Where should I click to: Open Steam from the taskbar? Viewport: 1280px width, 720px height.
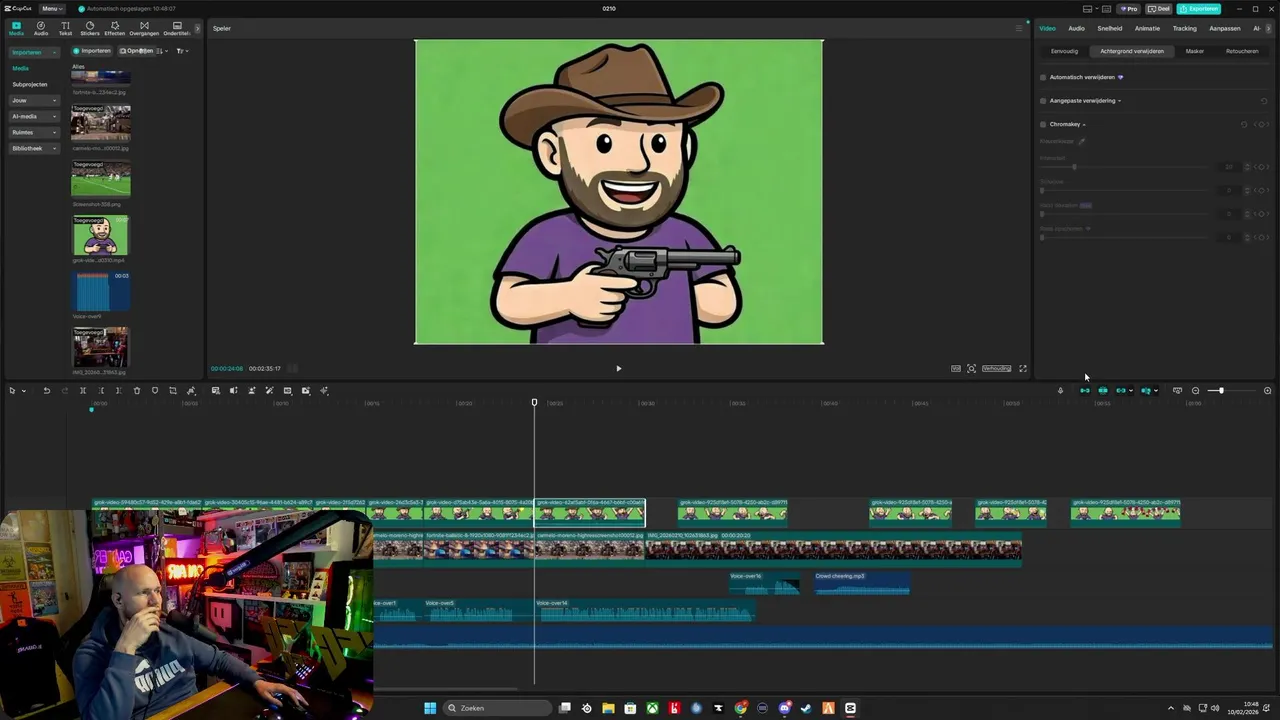(x=806, y=708)
